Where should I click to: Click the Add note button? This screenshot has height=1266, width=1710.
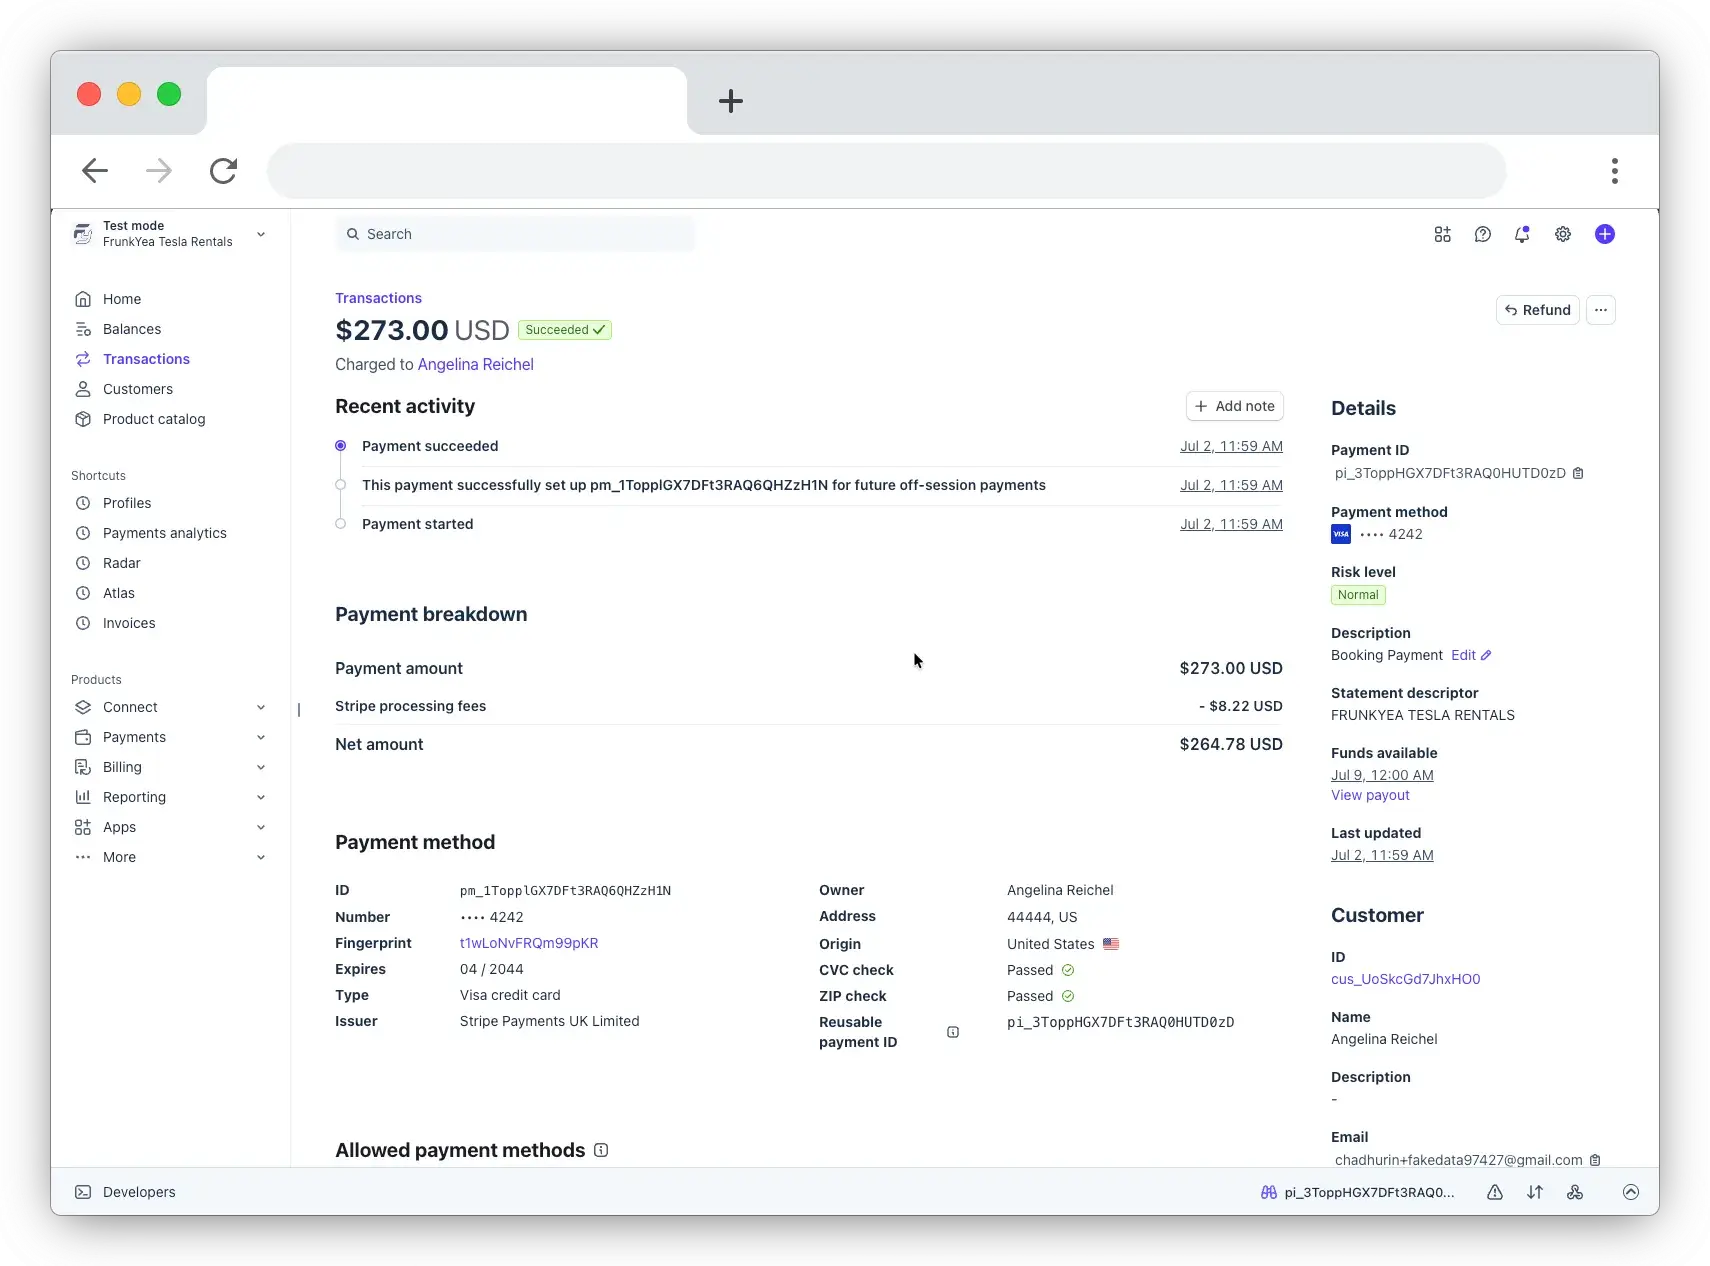click(x=1235, y=406)
